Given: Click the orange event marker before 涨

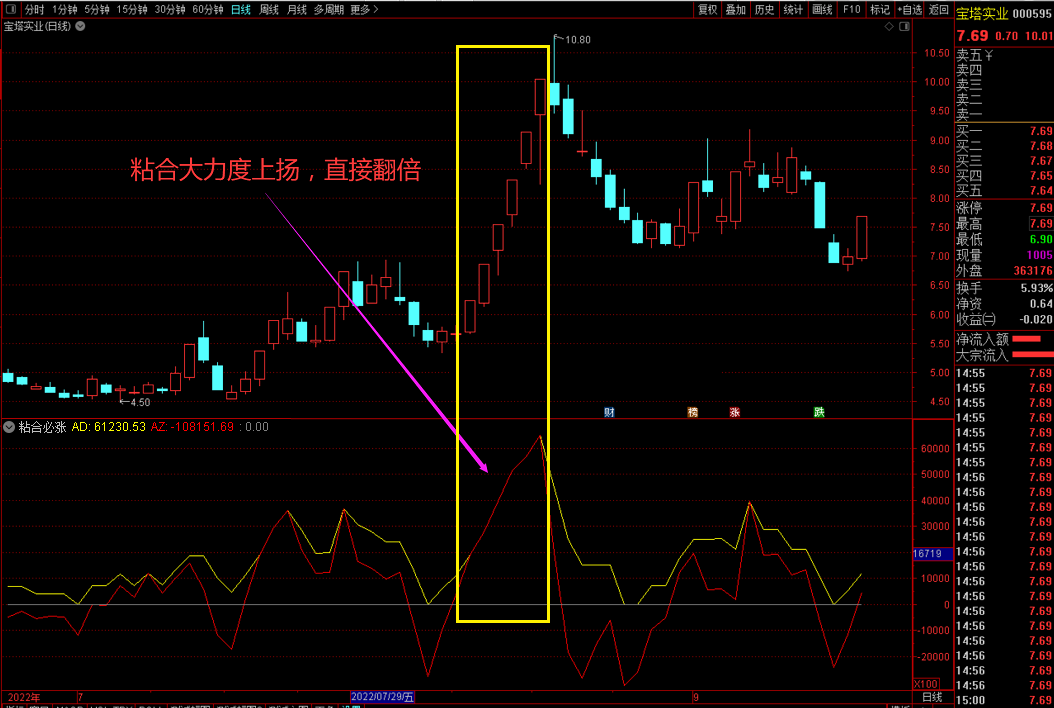Looking at the screenshot, I should (x=693, y=412).
